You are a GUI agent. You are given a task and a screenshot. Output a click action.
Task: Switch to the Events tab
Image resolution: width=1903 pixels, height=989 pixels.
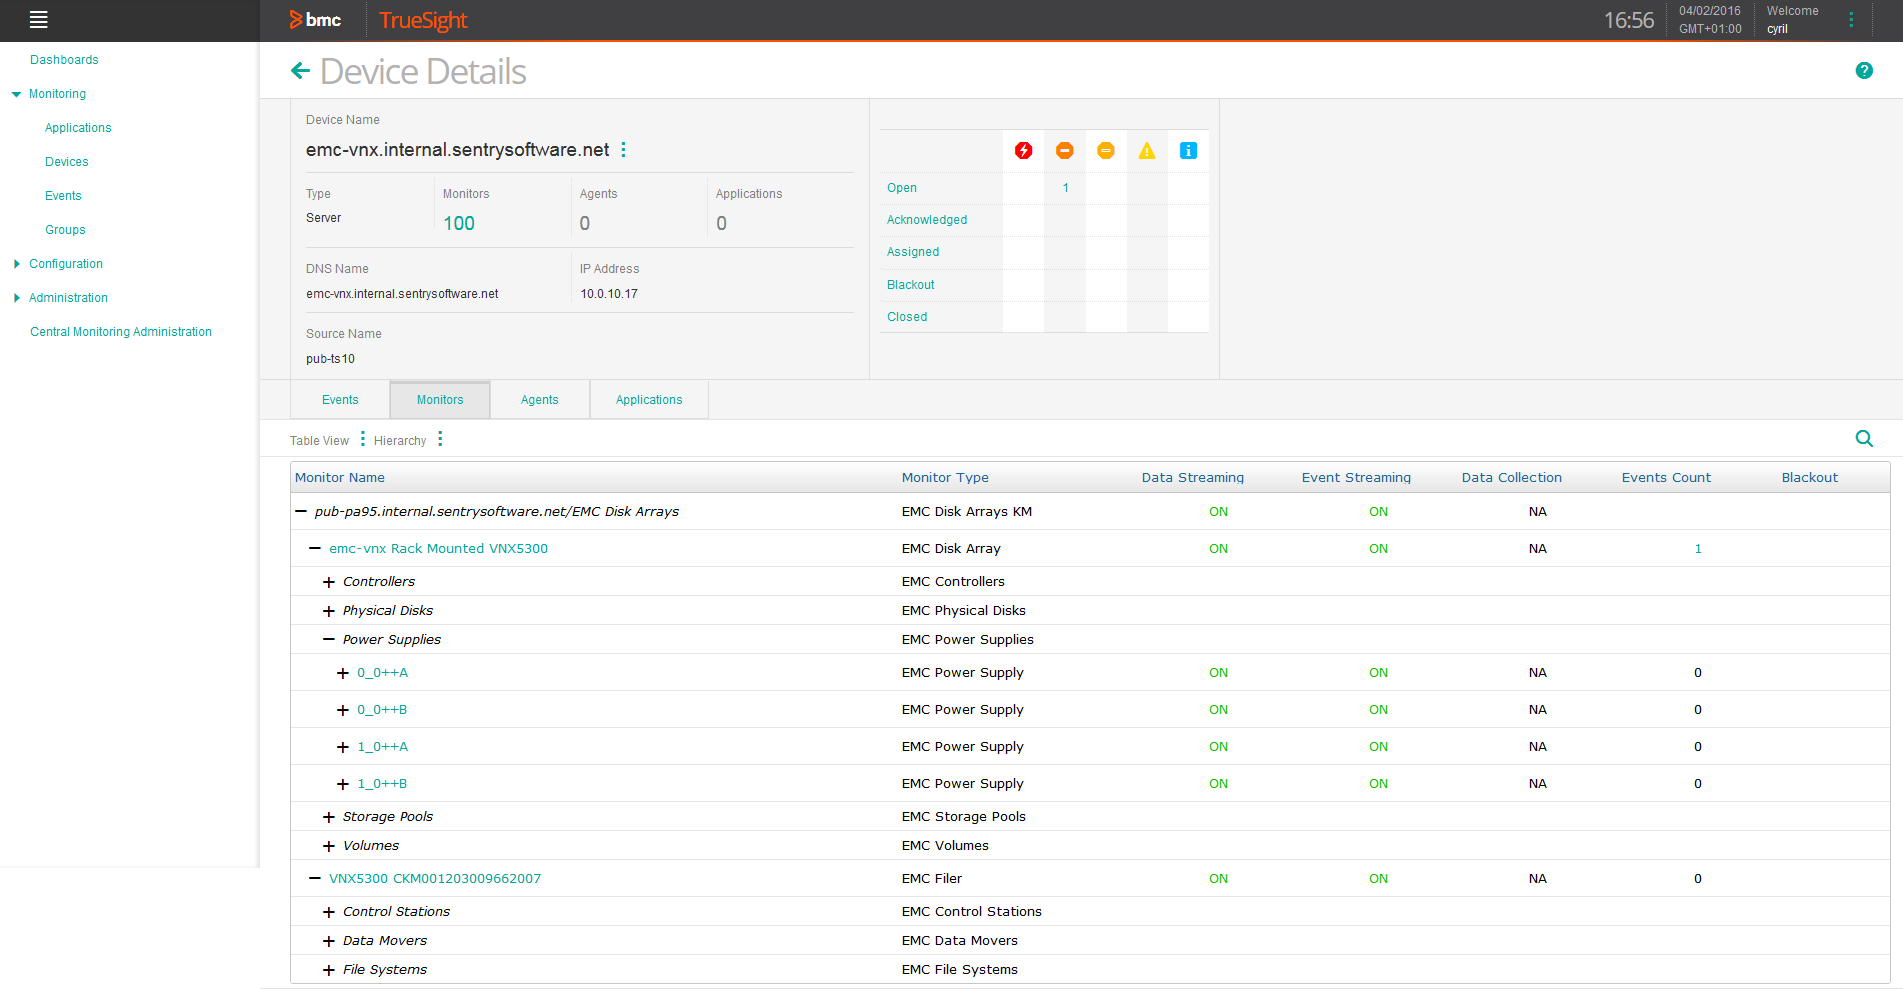[340, 400]
